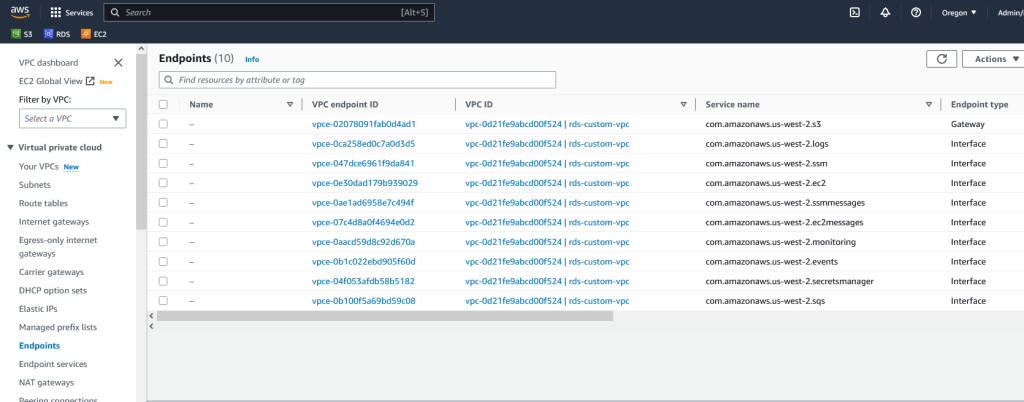Screen dimensions: 1024x402
Task: Open endpoint vpce-04f053afdb58b5182
Action: [363, 281]
